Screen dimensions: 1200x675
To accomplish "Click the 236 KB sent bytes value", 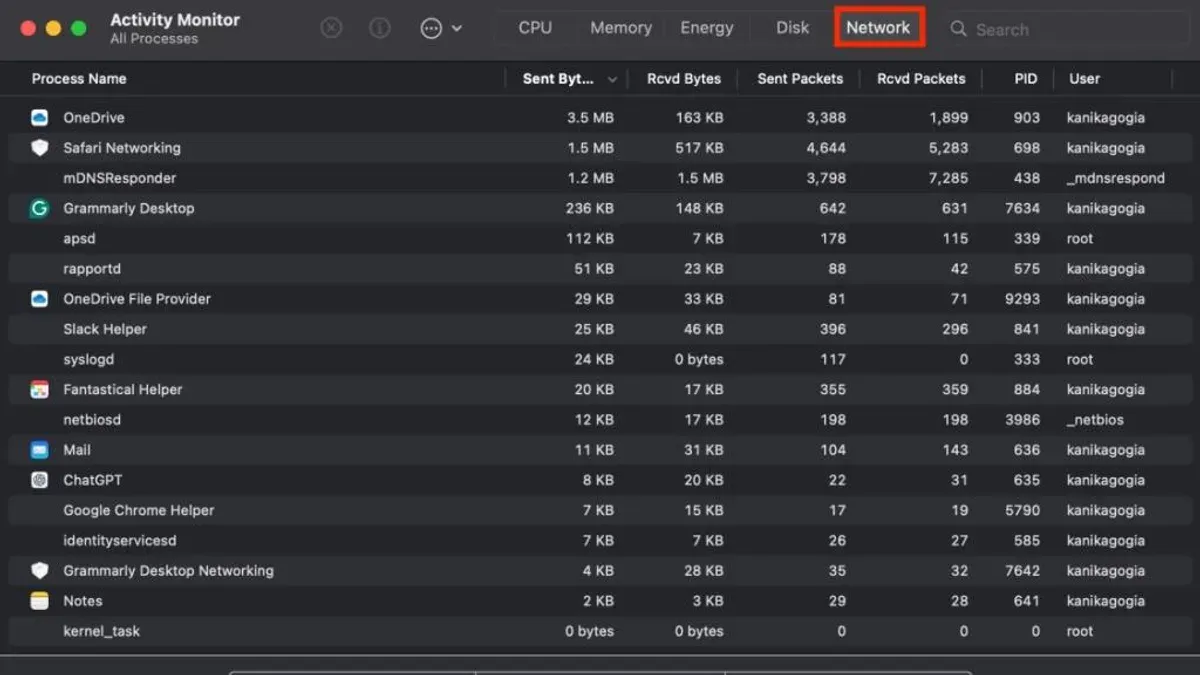I will pyautogui.click(x=590, y=208).
